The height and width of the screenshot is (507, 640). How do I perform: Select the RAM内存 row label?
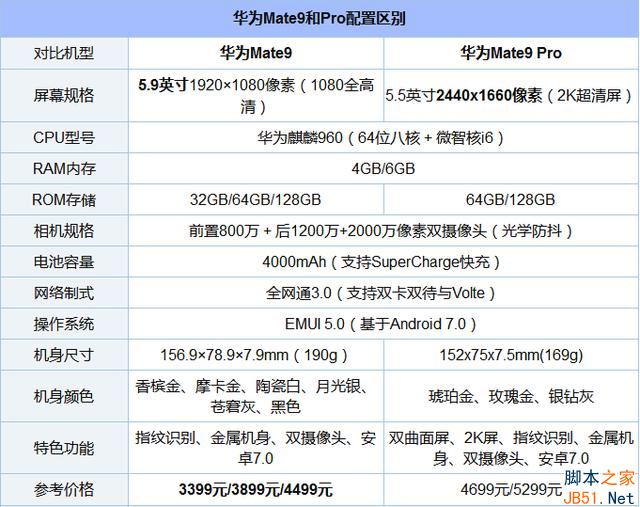[x=64, y=169]
